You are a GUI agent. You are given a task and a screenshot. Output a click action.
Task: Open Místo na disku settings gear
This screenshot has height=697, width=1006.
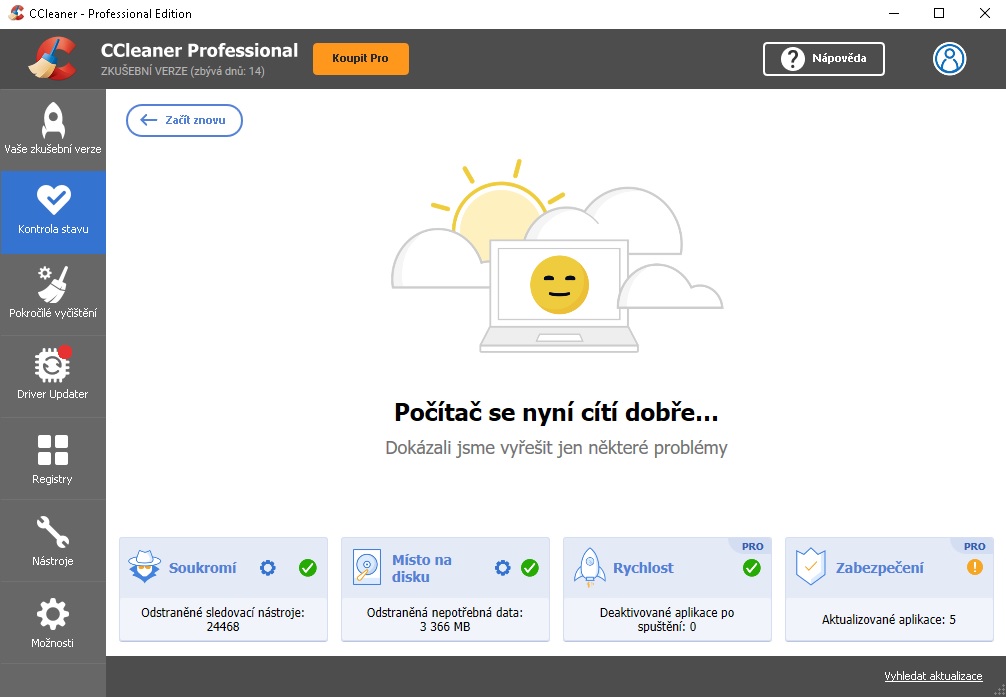(x=502, y=567)
